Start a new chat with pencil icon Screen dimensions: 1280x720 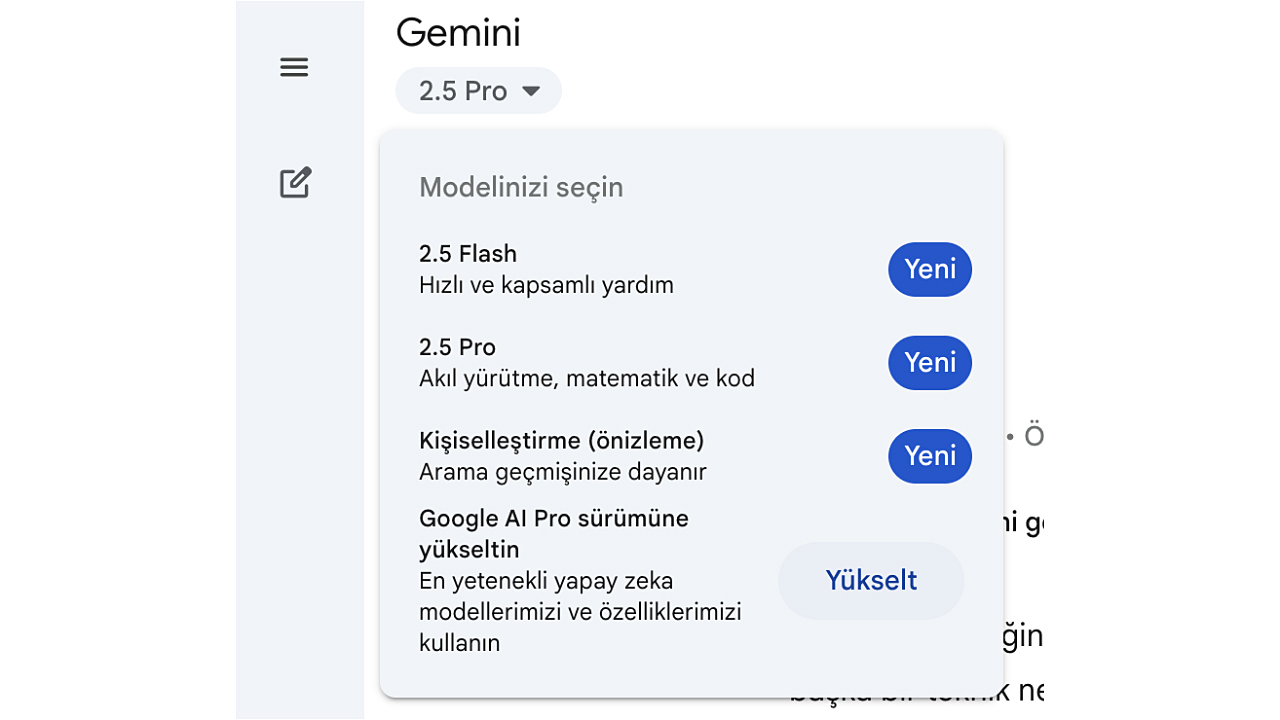[x=295, y=183]
